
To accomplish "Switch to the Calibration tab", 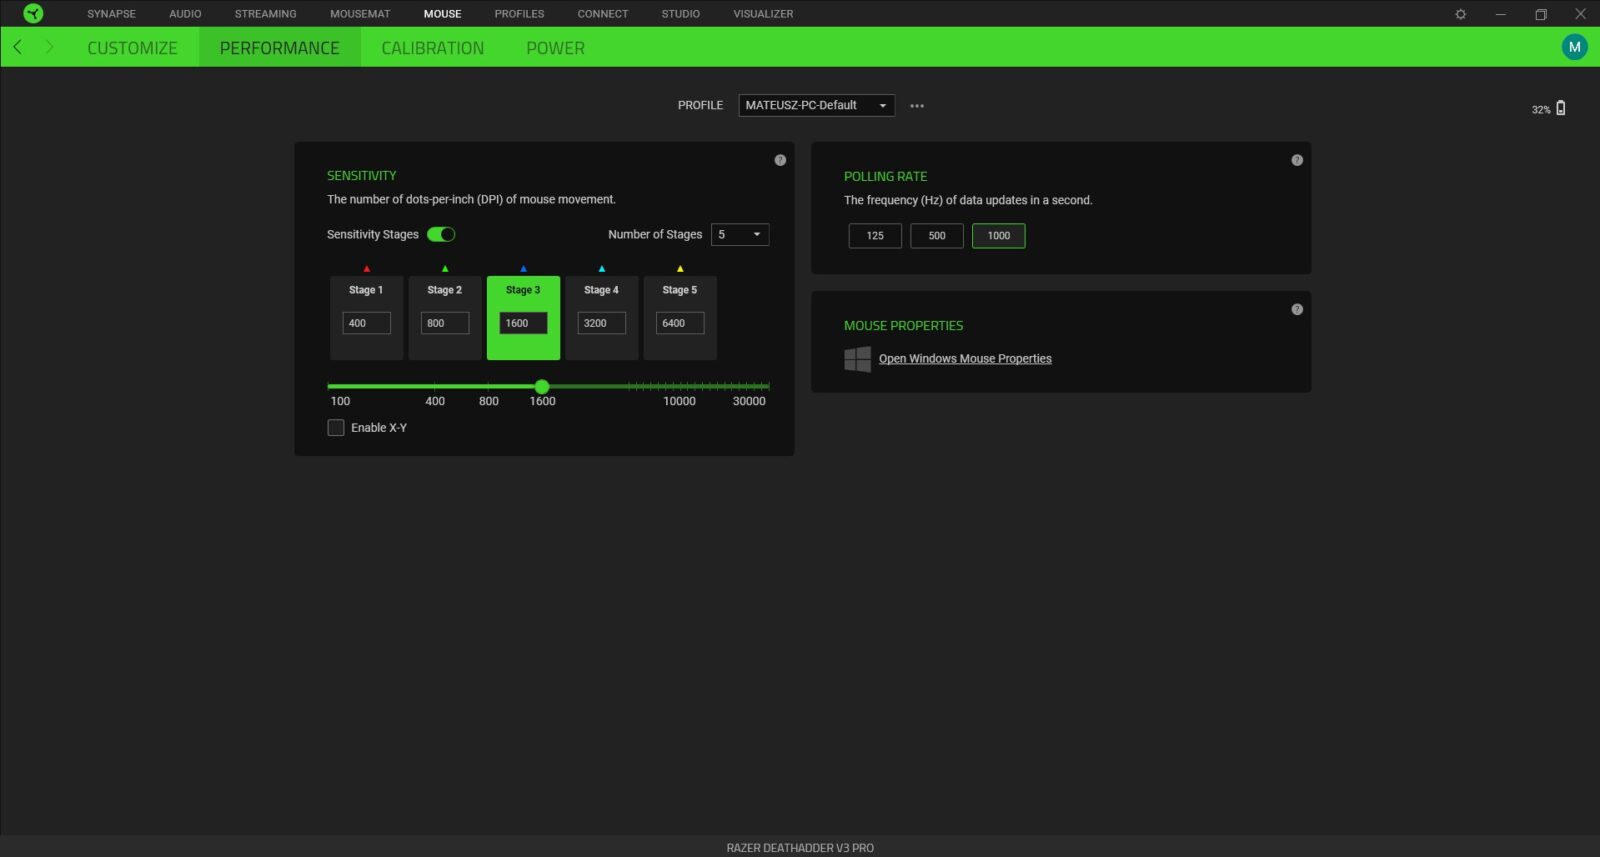I will click(432, 48).
